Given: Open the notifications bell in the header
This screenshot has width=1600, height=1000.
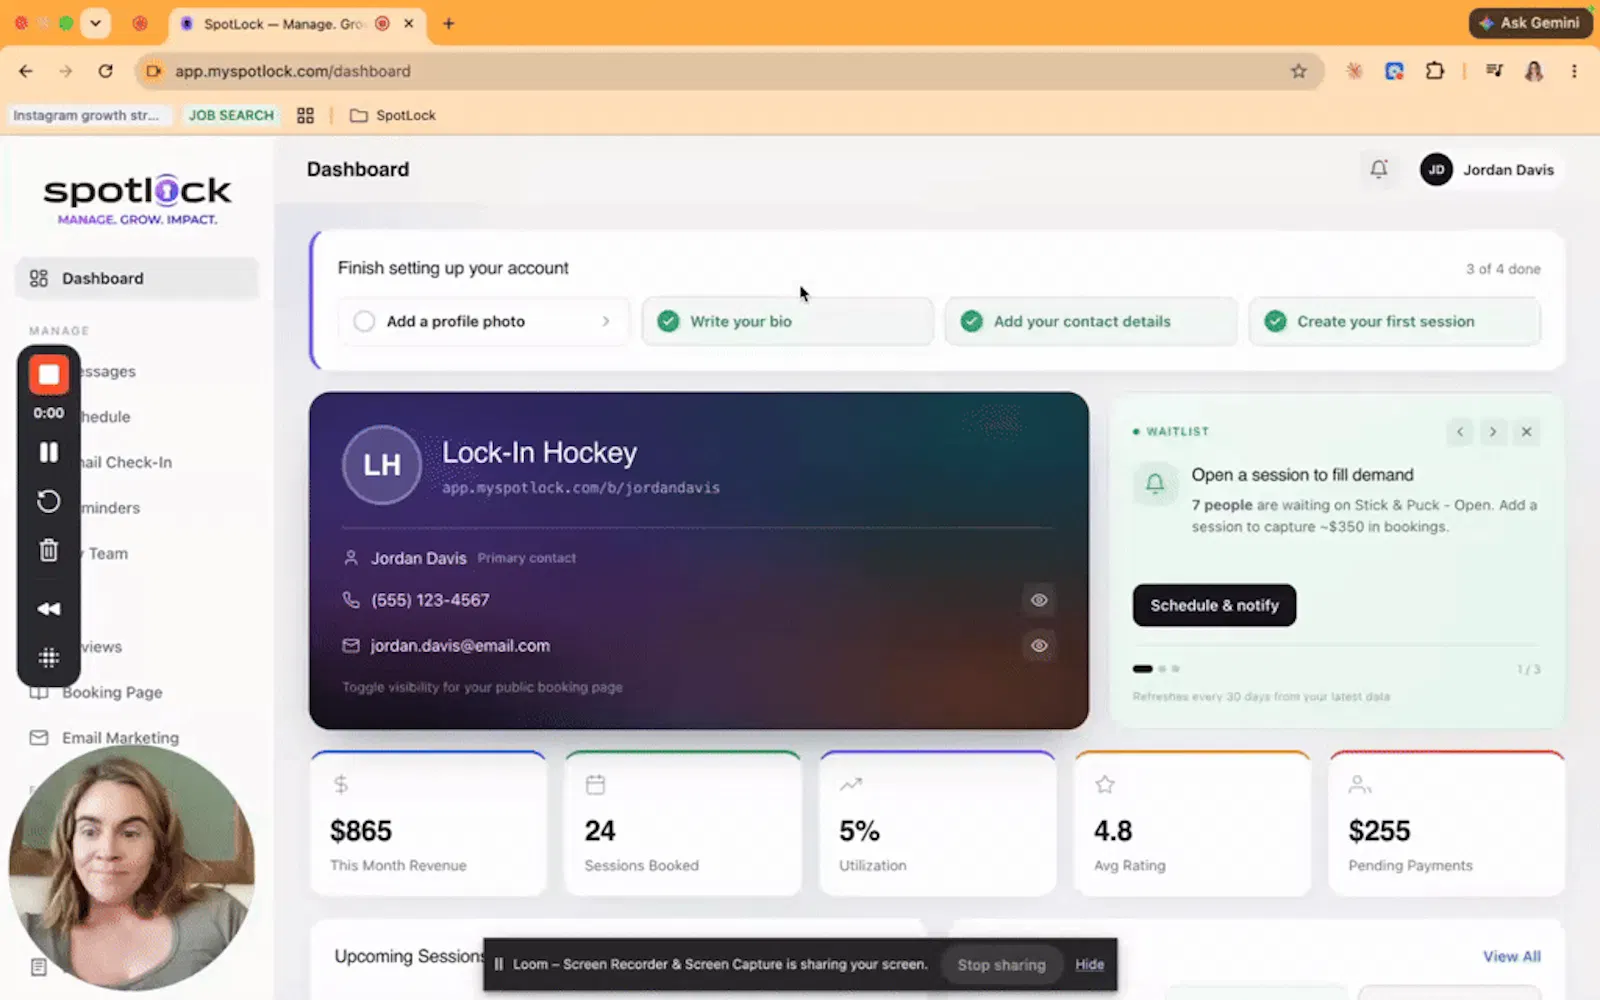Looking at the screenshot, I should coord(1379,169).
